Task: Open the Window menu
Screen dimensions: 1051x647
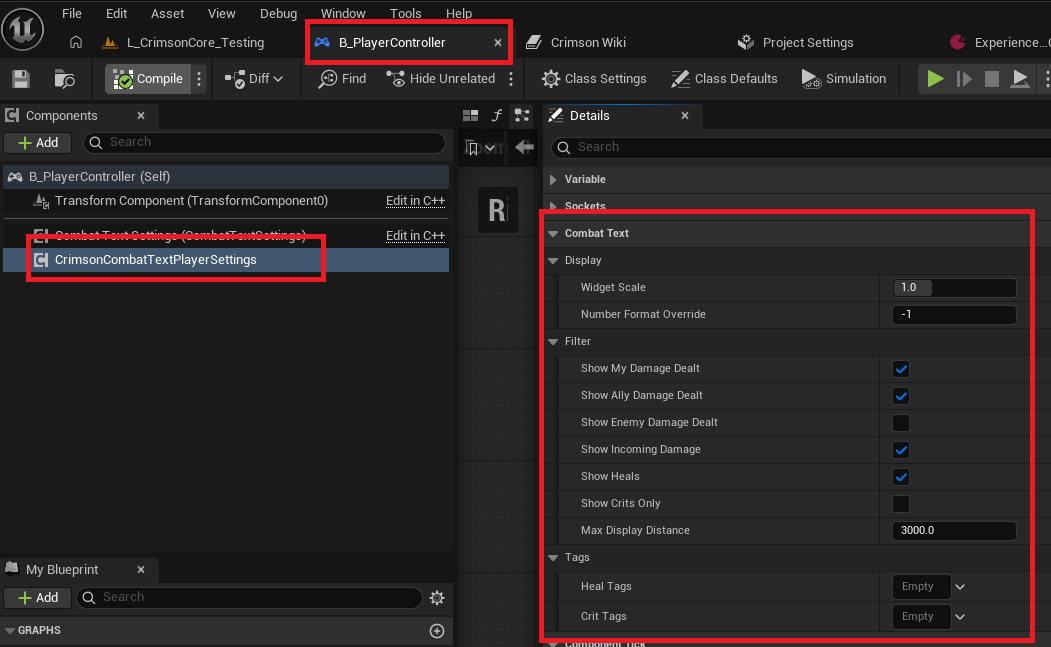Action: click(x=343, y=13)
